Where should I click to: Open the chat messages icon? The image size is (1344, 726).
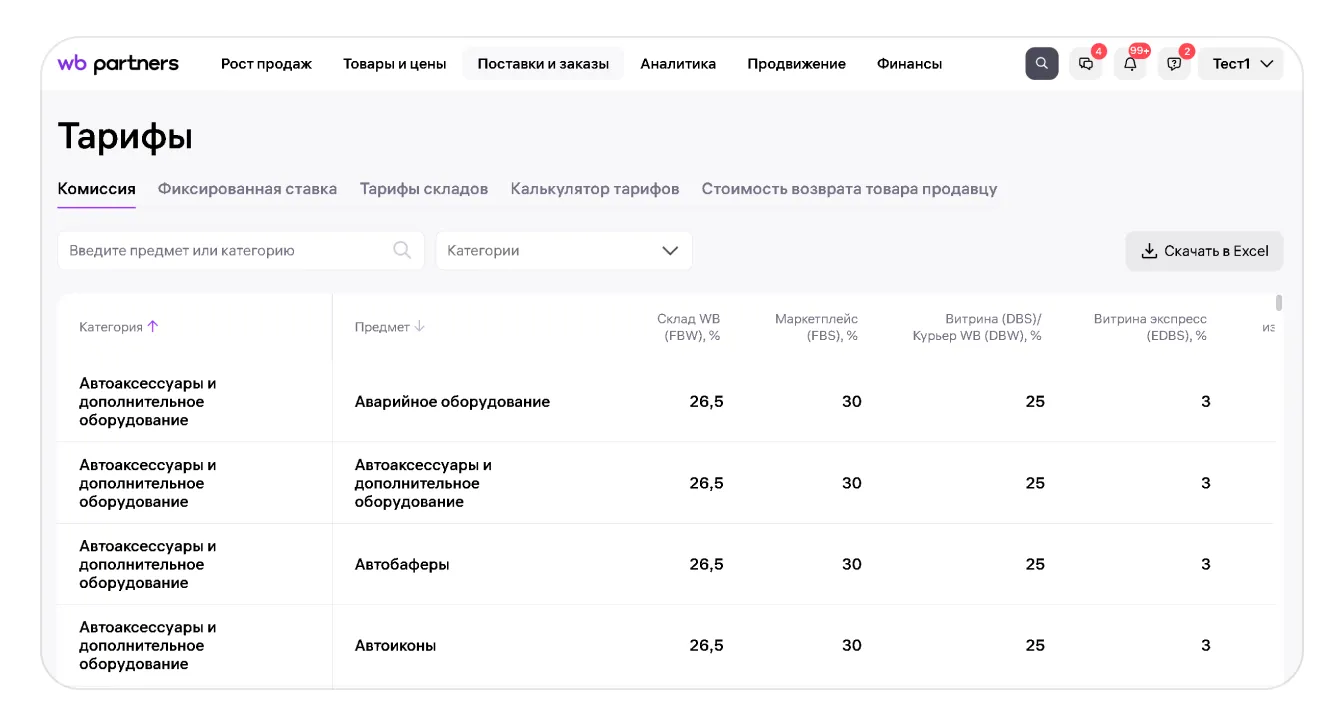1086,64
